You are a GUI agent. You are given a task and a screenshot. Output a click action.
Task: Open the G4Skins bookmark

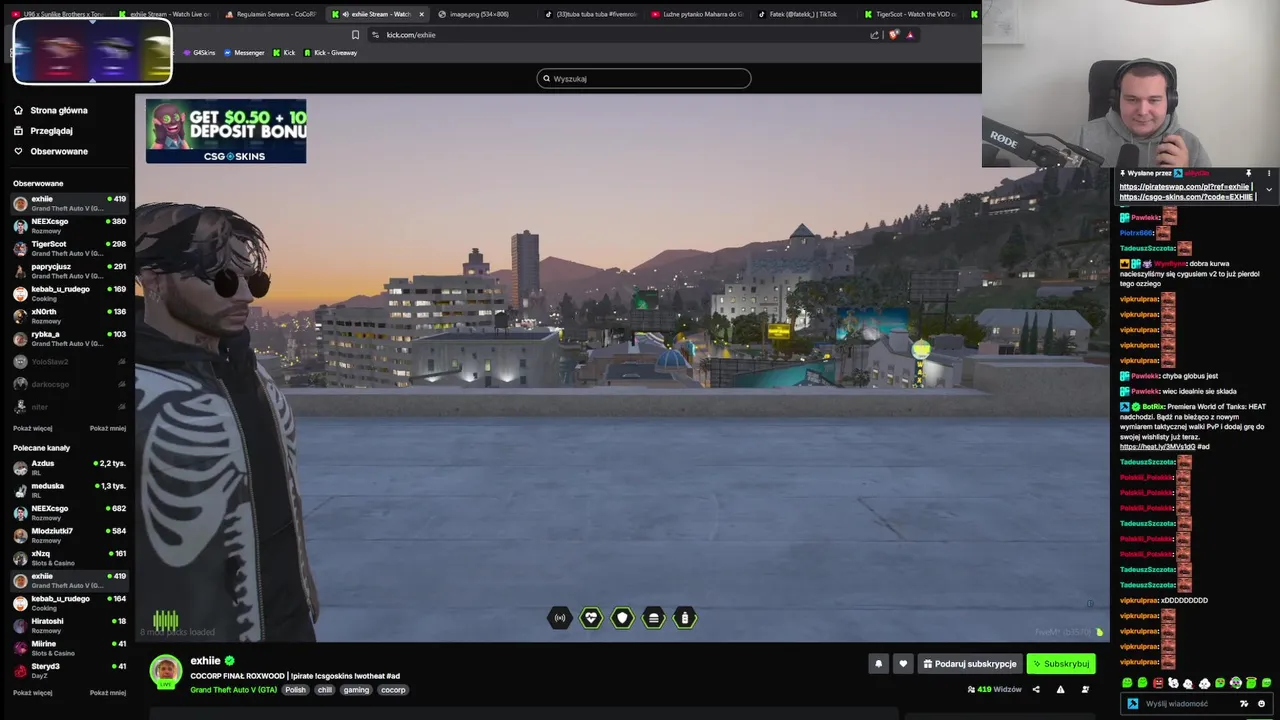pos(199,52)
